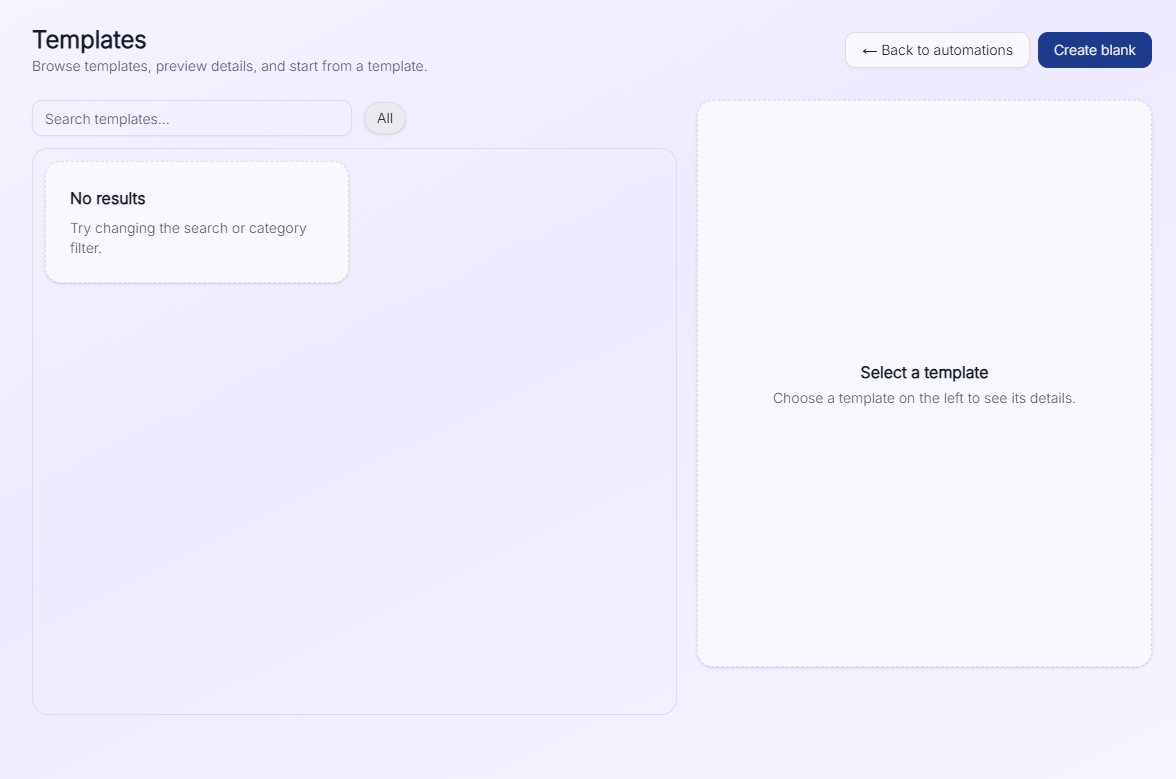Return to automations via the back button
Screen dimensions: 1176x779
936,49
